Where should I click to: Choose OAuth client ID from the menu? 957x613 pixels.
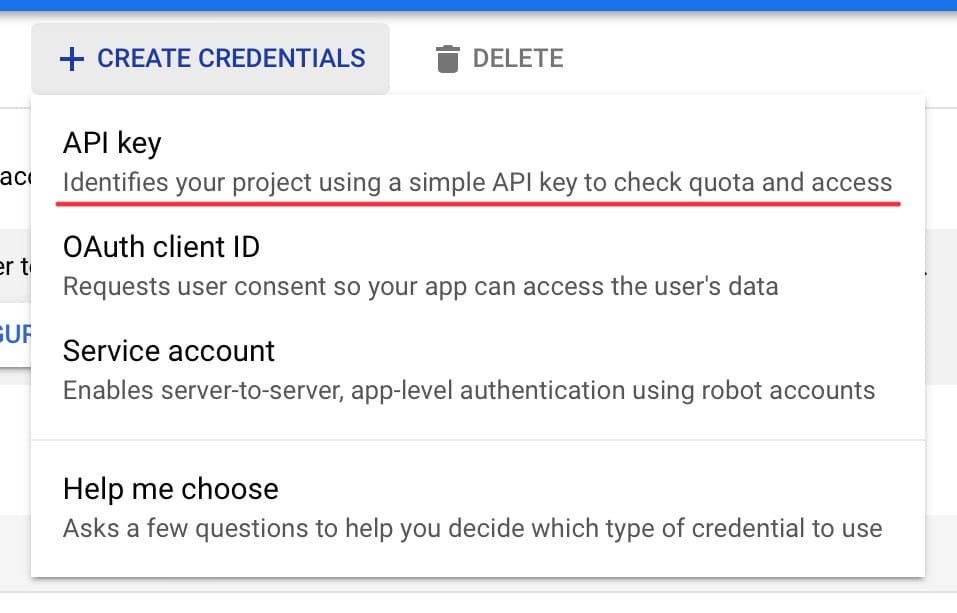click(x=478, y=266)
